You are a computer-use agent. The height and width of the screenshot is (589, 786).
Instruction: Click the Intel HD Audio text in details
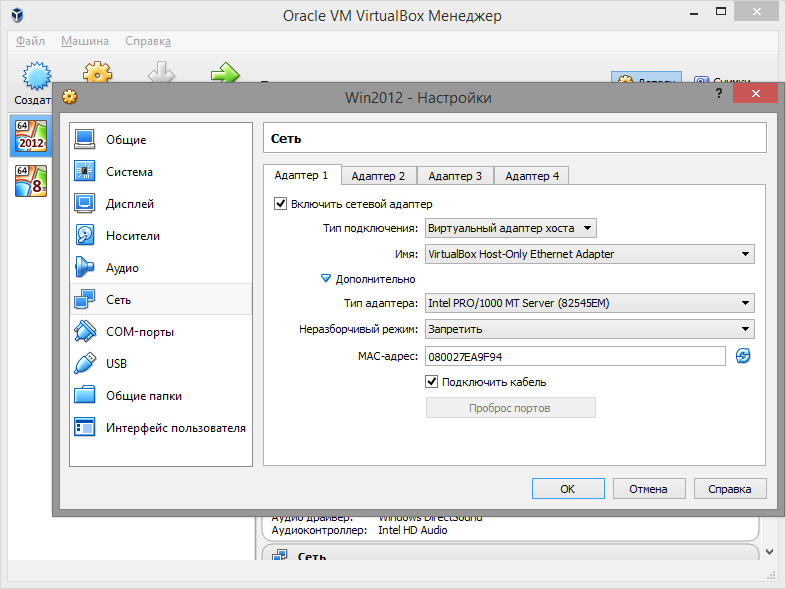click(413, 530)
